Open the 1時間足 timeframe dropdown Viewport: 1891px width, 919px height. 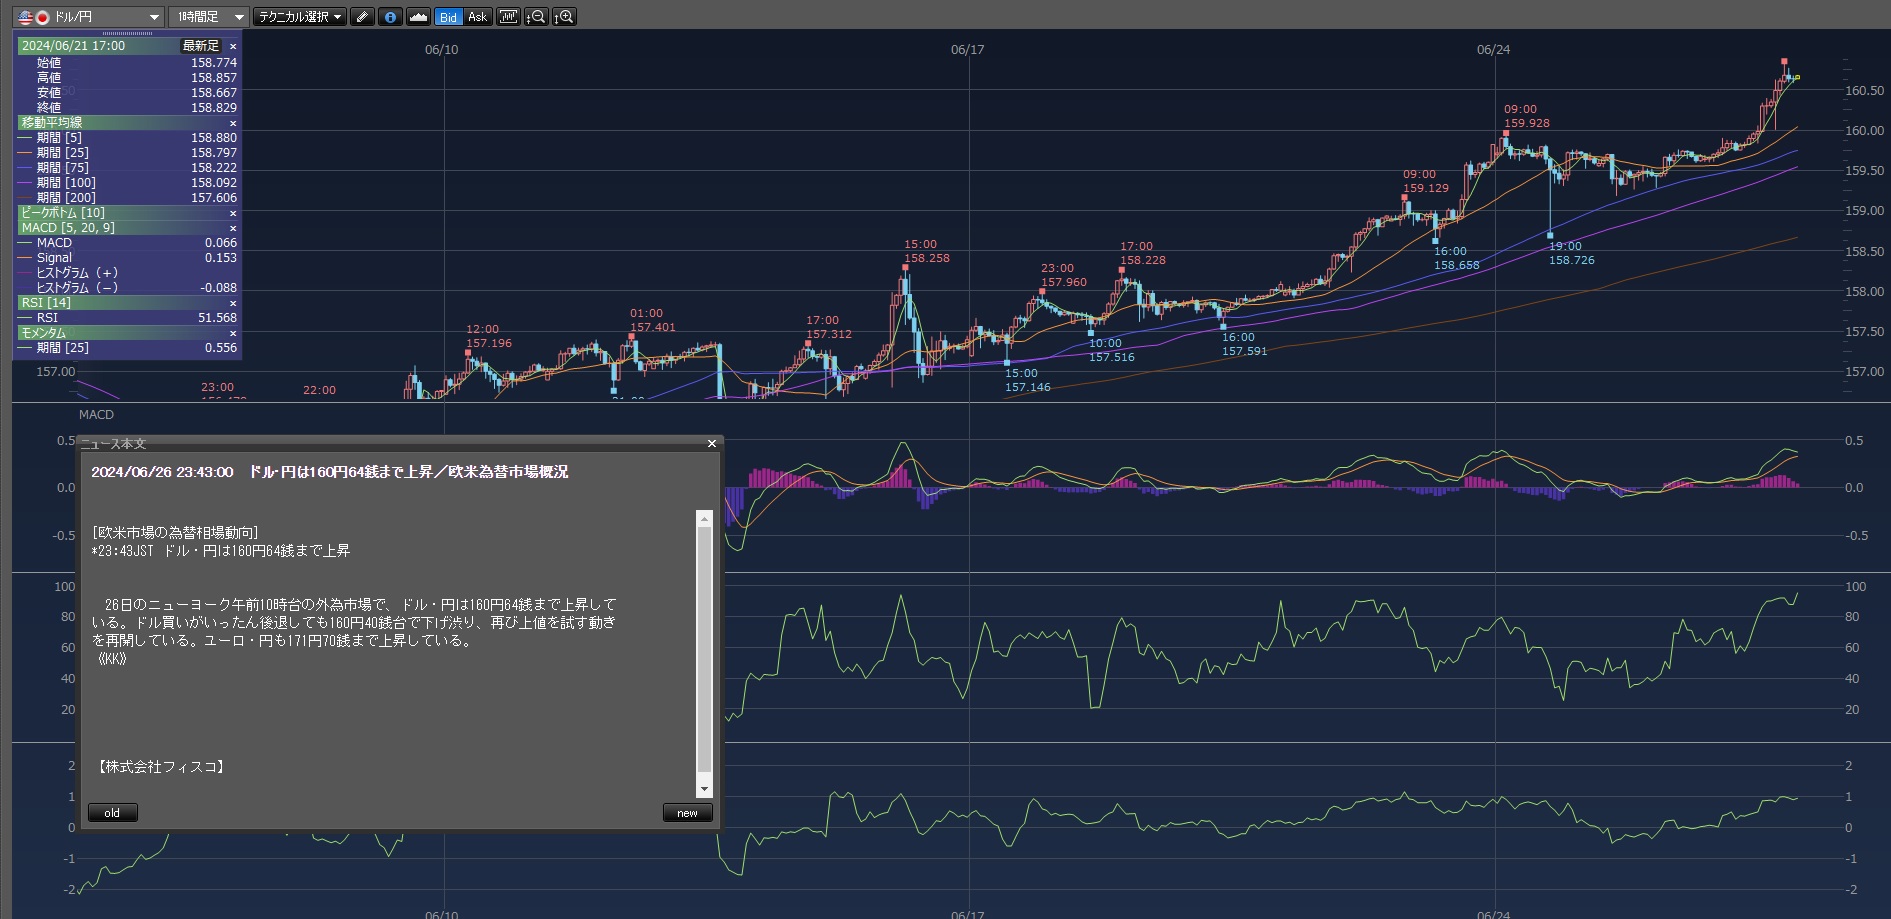click(208, 17)
